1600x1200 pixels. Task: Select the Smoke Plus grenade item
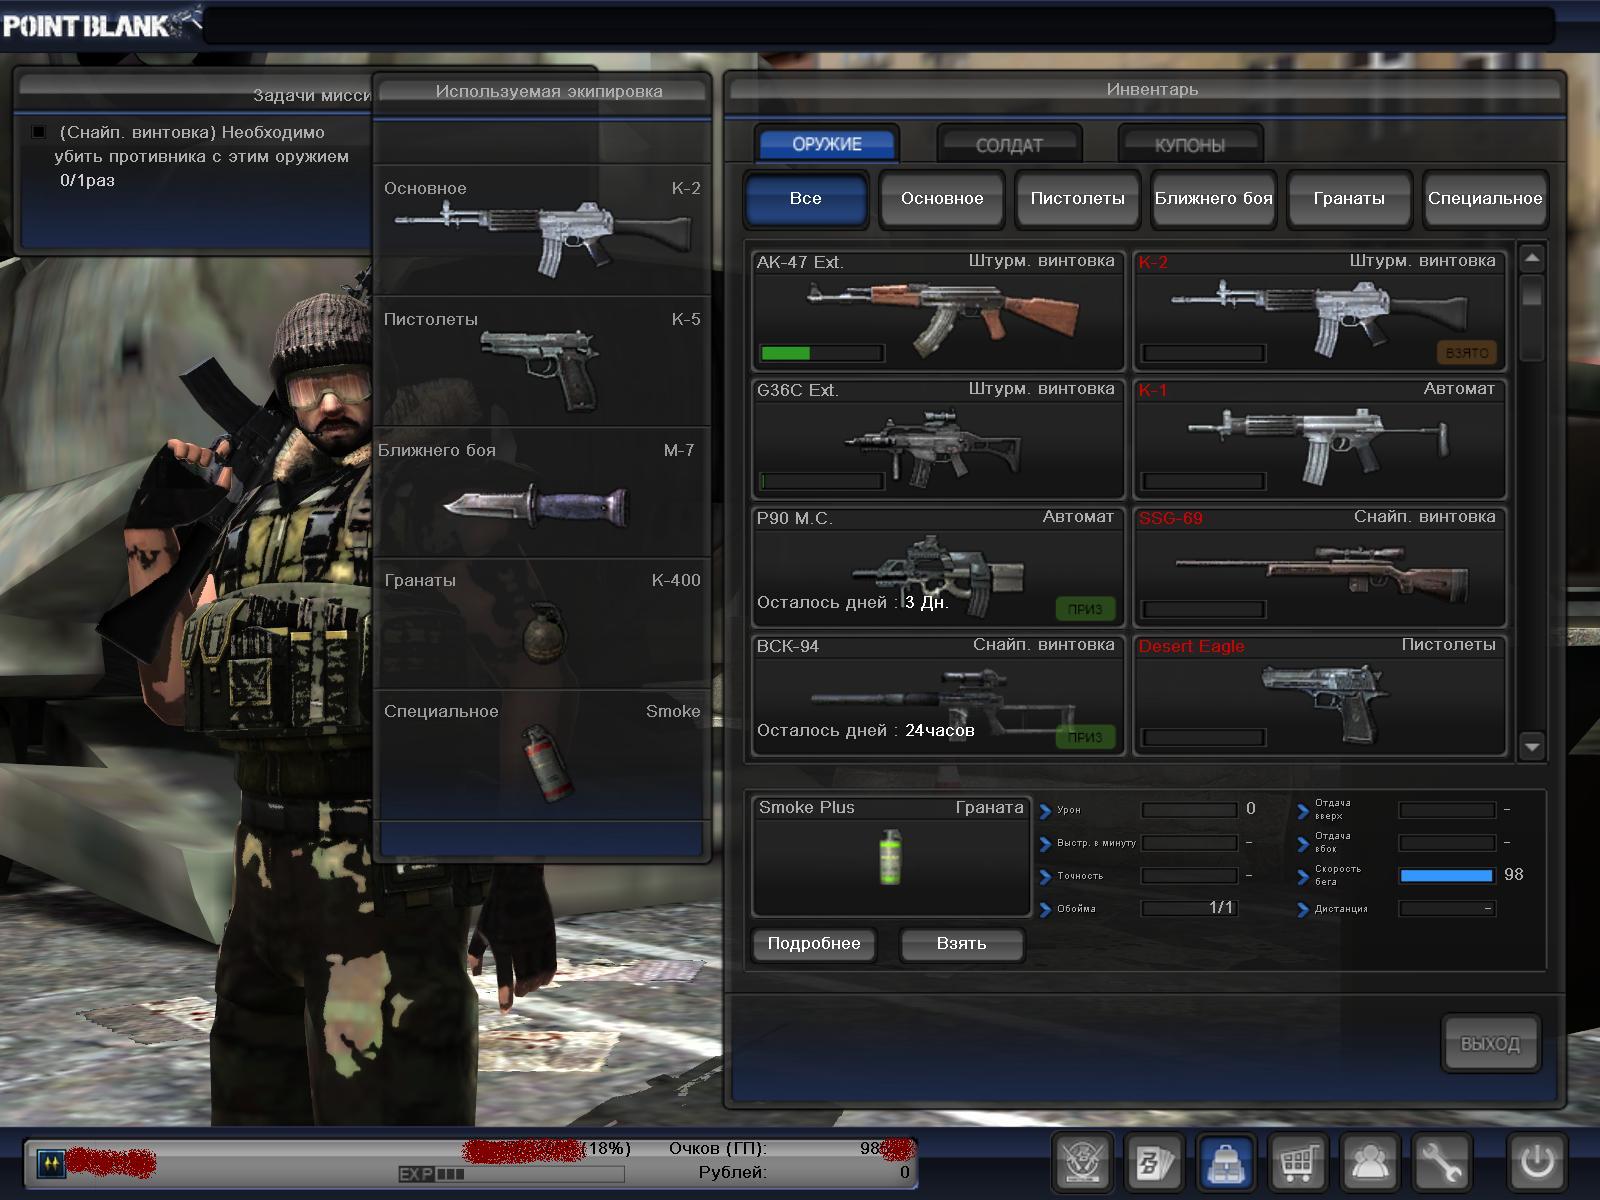[890, 856]
